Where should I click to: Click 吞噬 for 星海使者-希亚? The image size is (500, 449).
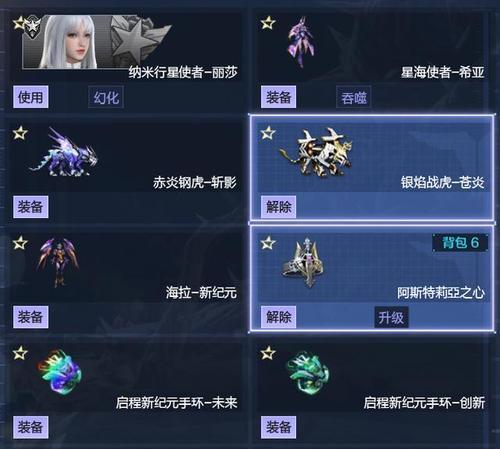[354, 97]
